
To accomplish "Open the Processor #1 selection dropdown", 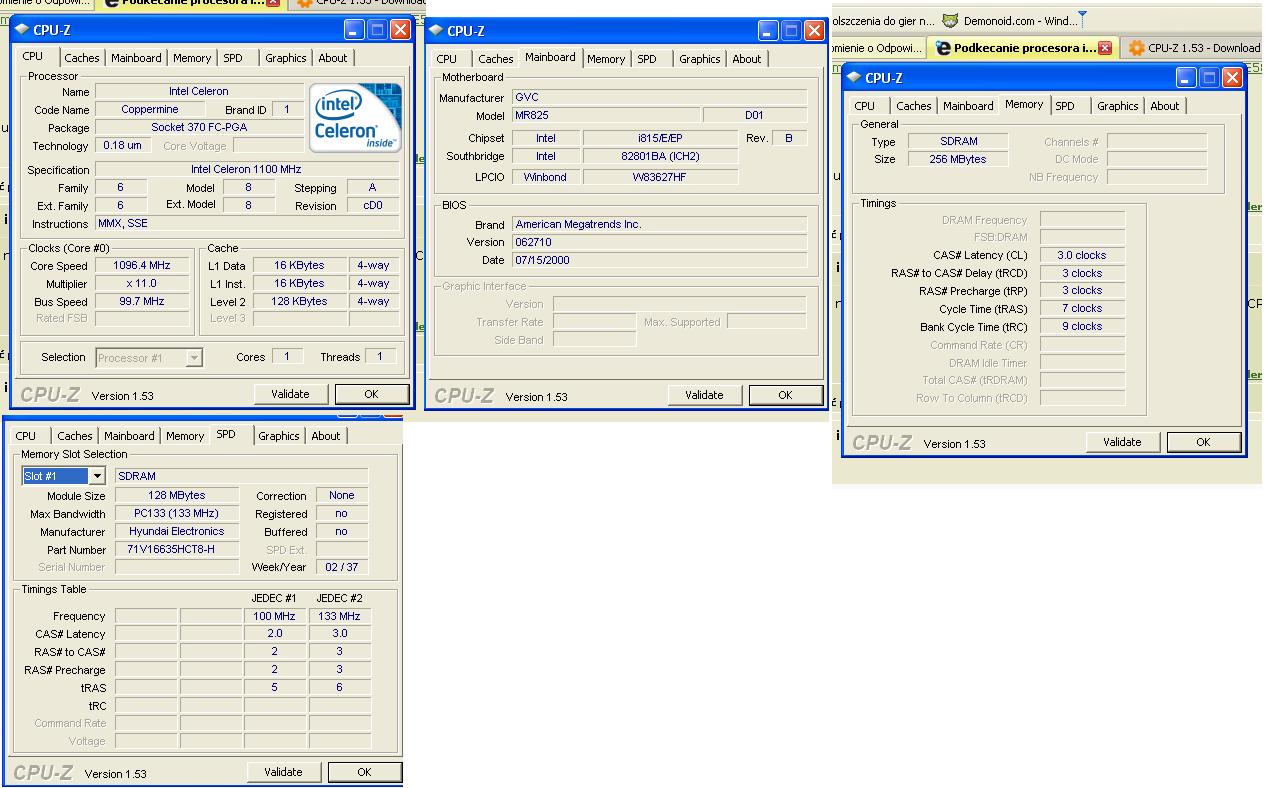I will pyautogui.click(x=194, y=358).
